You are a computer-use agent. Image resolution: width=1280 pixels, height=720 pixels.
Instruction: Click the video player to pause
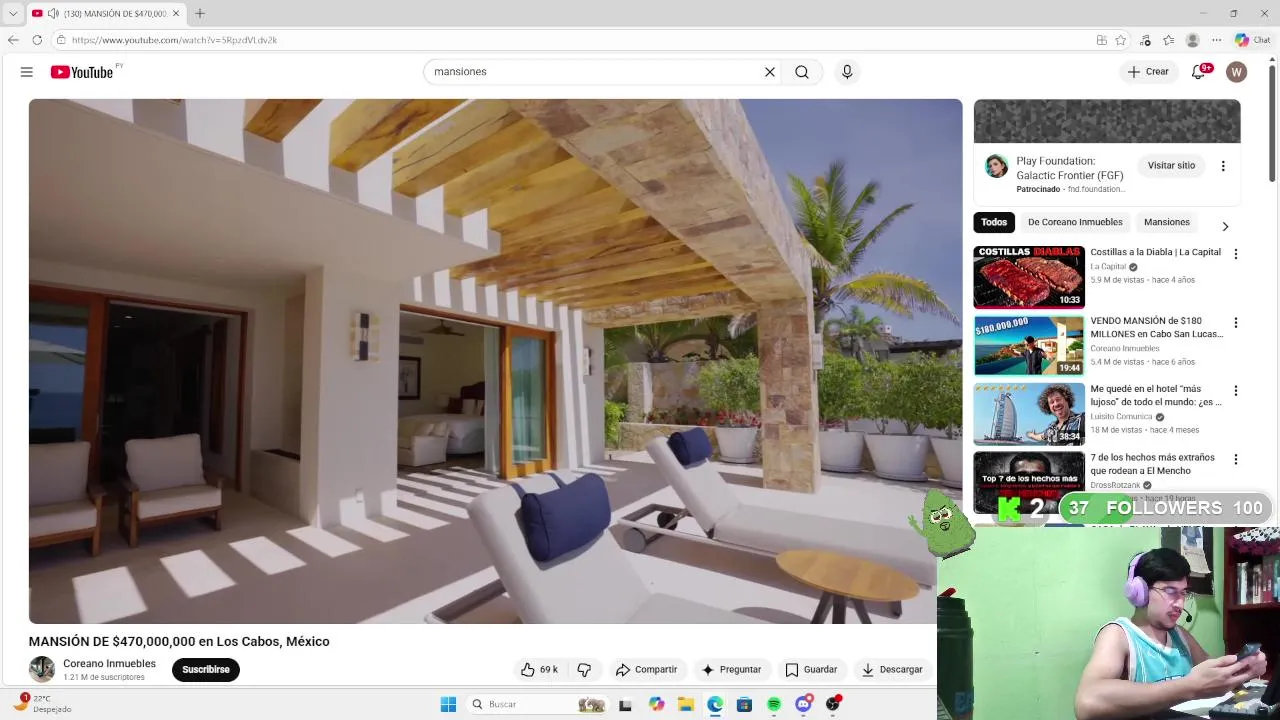[495, 361]
